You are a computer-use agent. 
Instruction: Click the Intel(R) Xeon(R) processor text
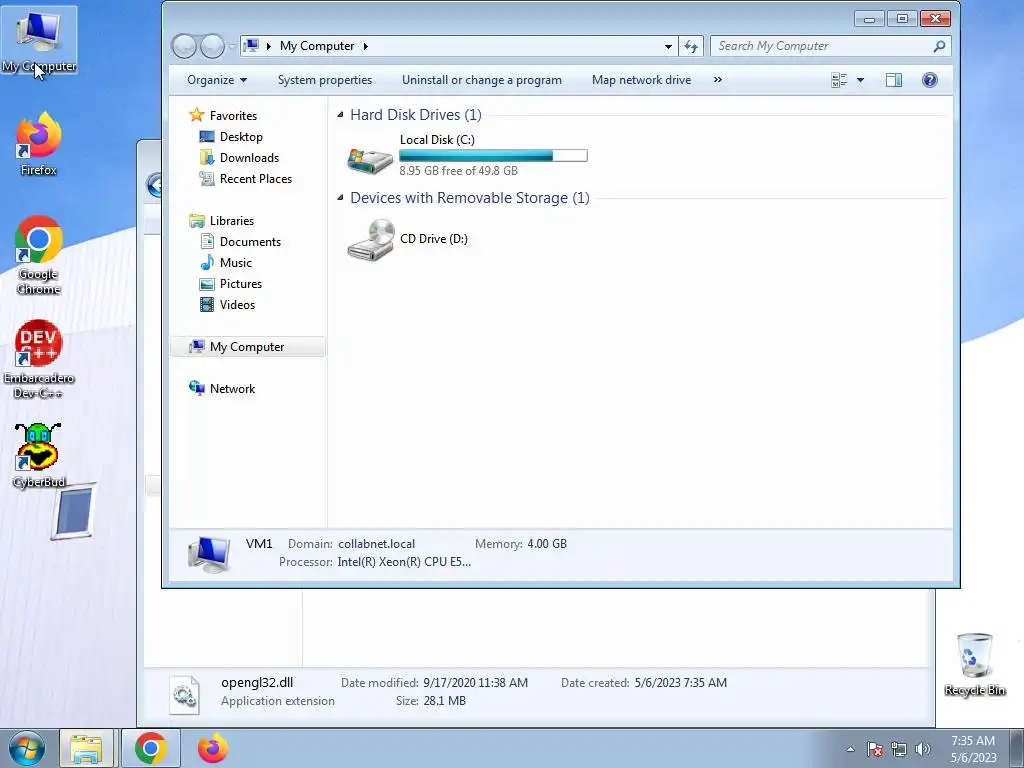[x=404, y=562]
